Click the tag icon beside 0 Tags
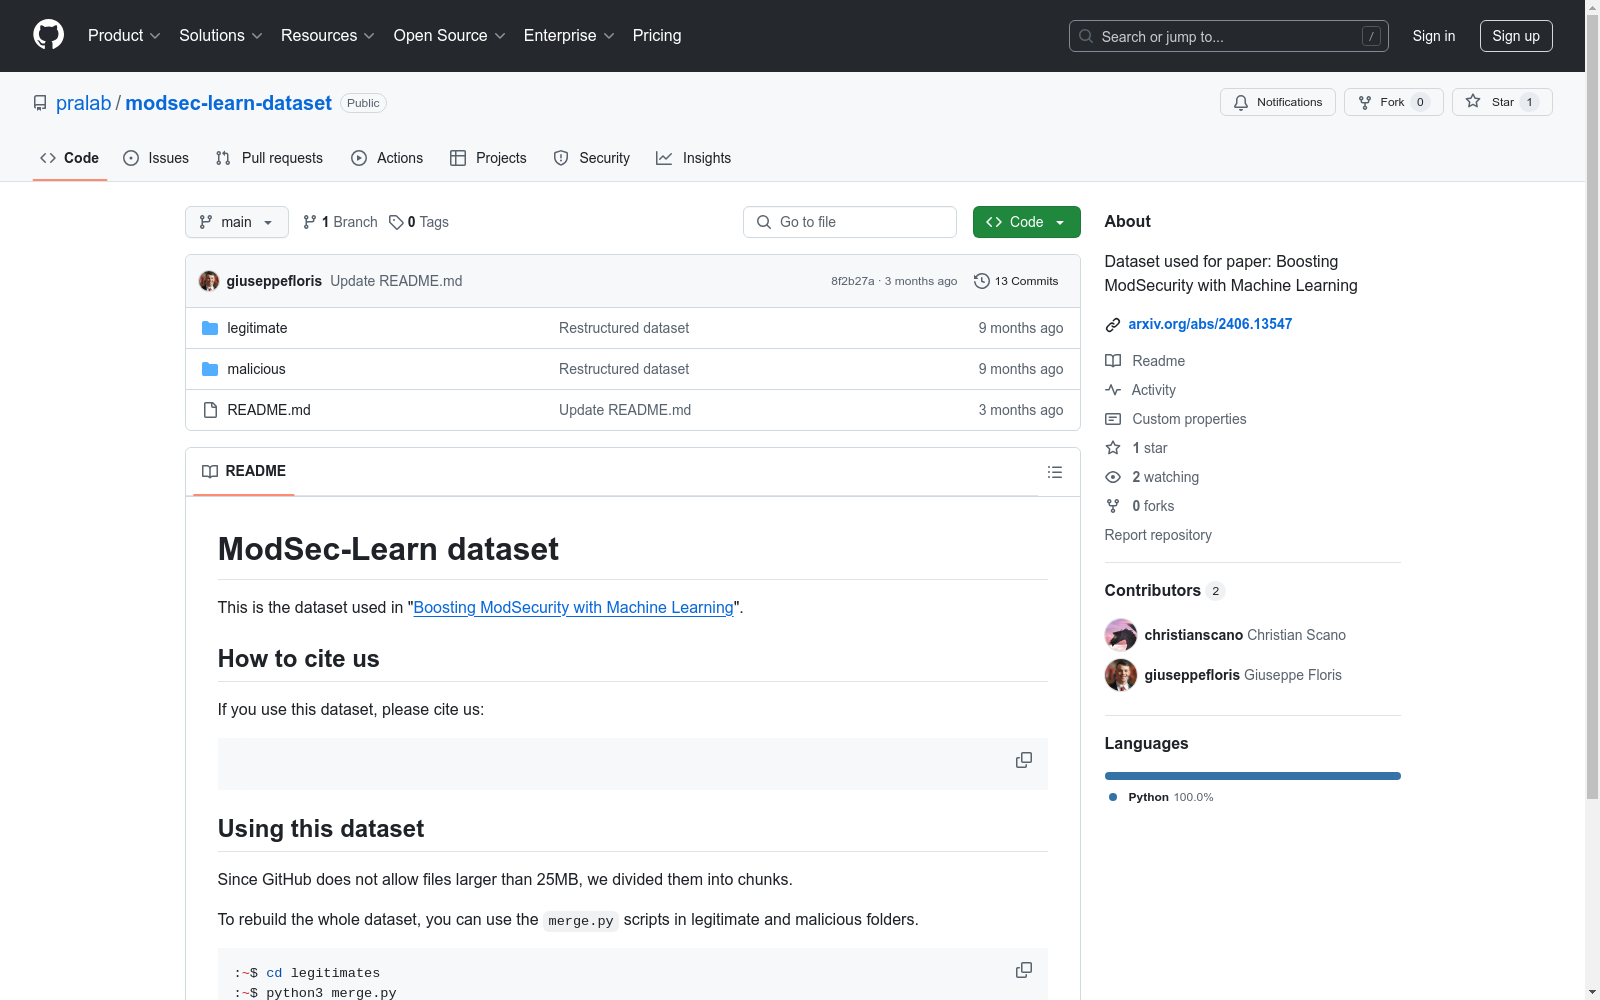The image size is (1600, 1000). [396, 222]
